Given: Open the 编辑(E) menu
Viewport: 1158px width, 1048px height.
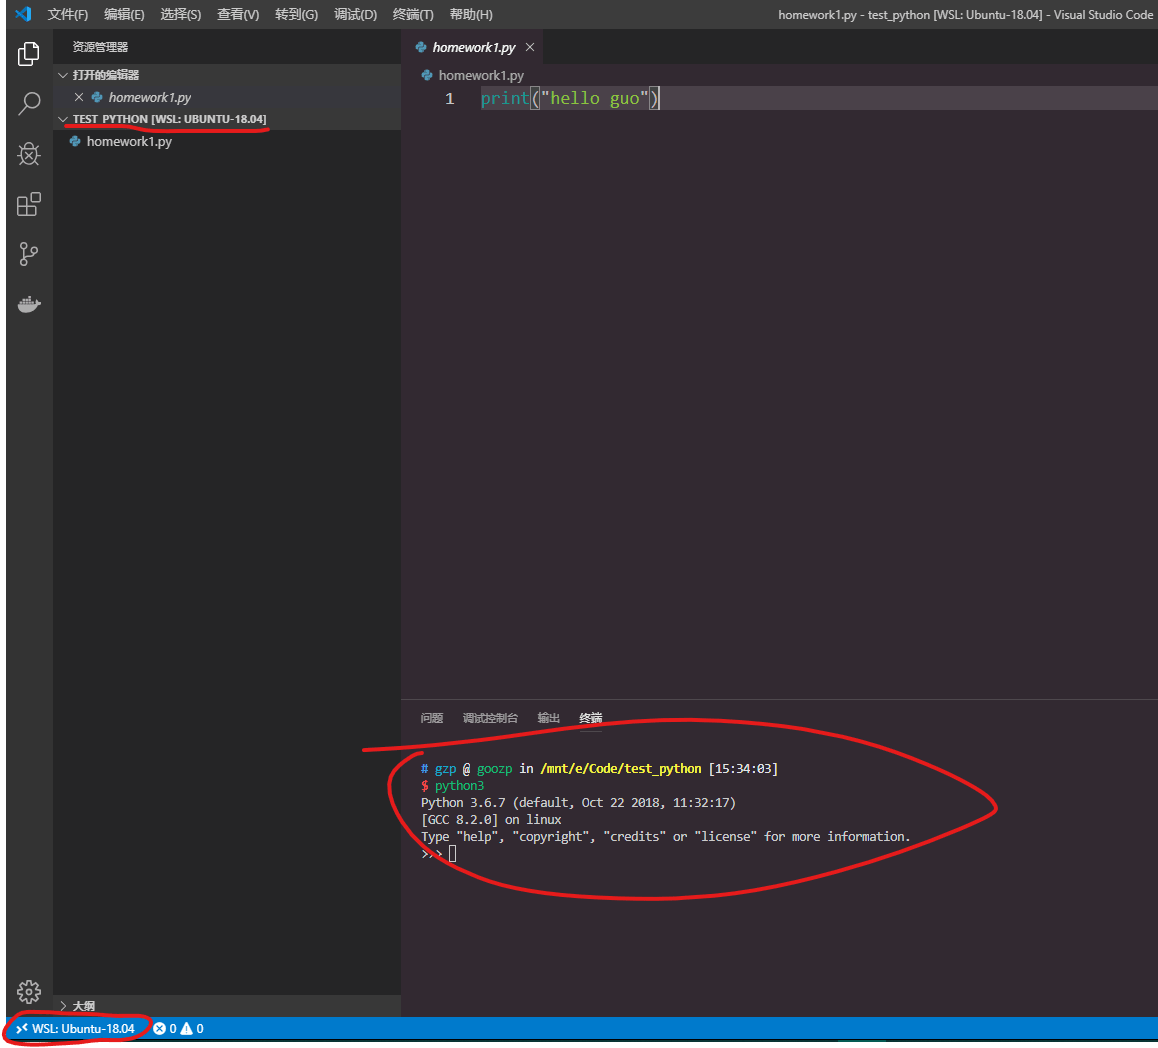Looking at the screenshot, I should [124, 15].
